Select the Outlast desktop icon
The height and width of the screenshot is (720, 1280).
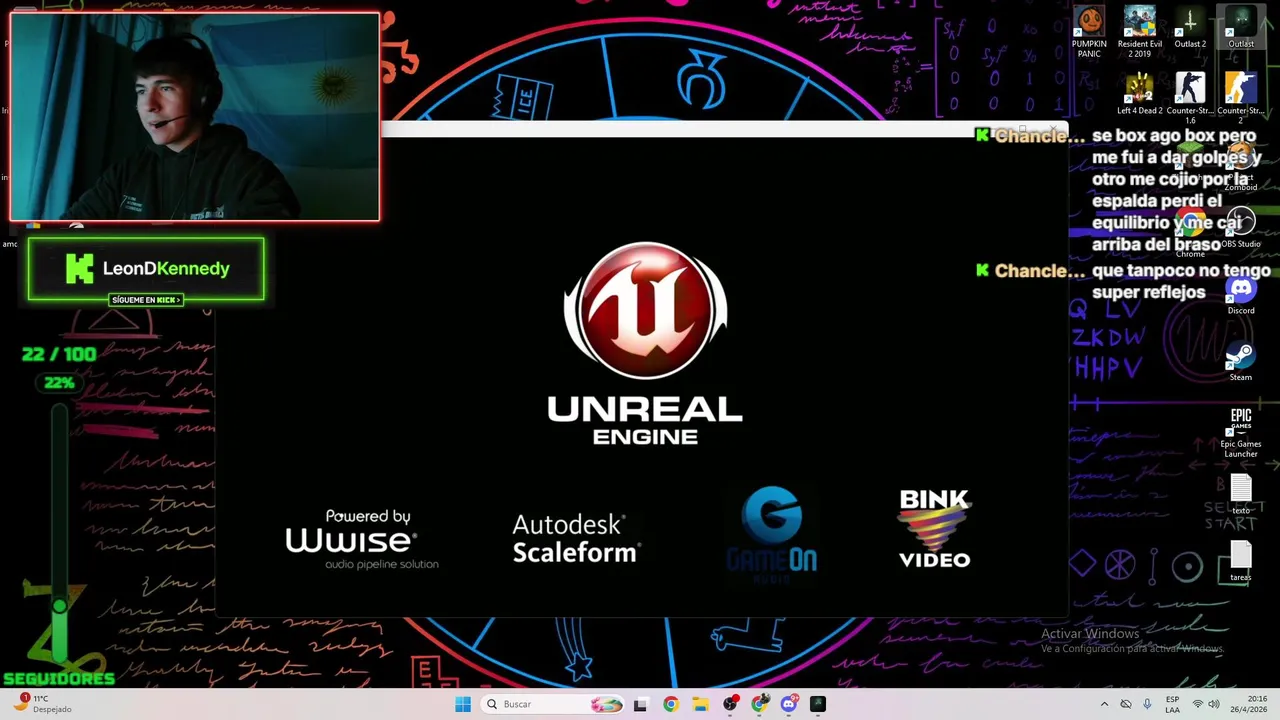pos(1241,27)
